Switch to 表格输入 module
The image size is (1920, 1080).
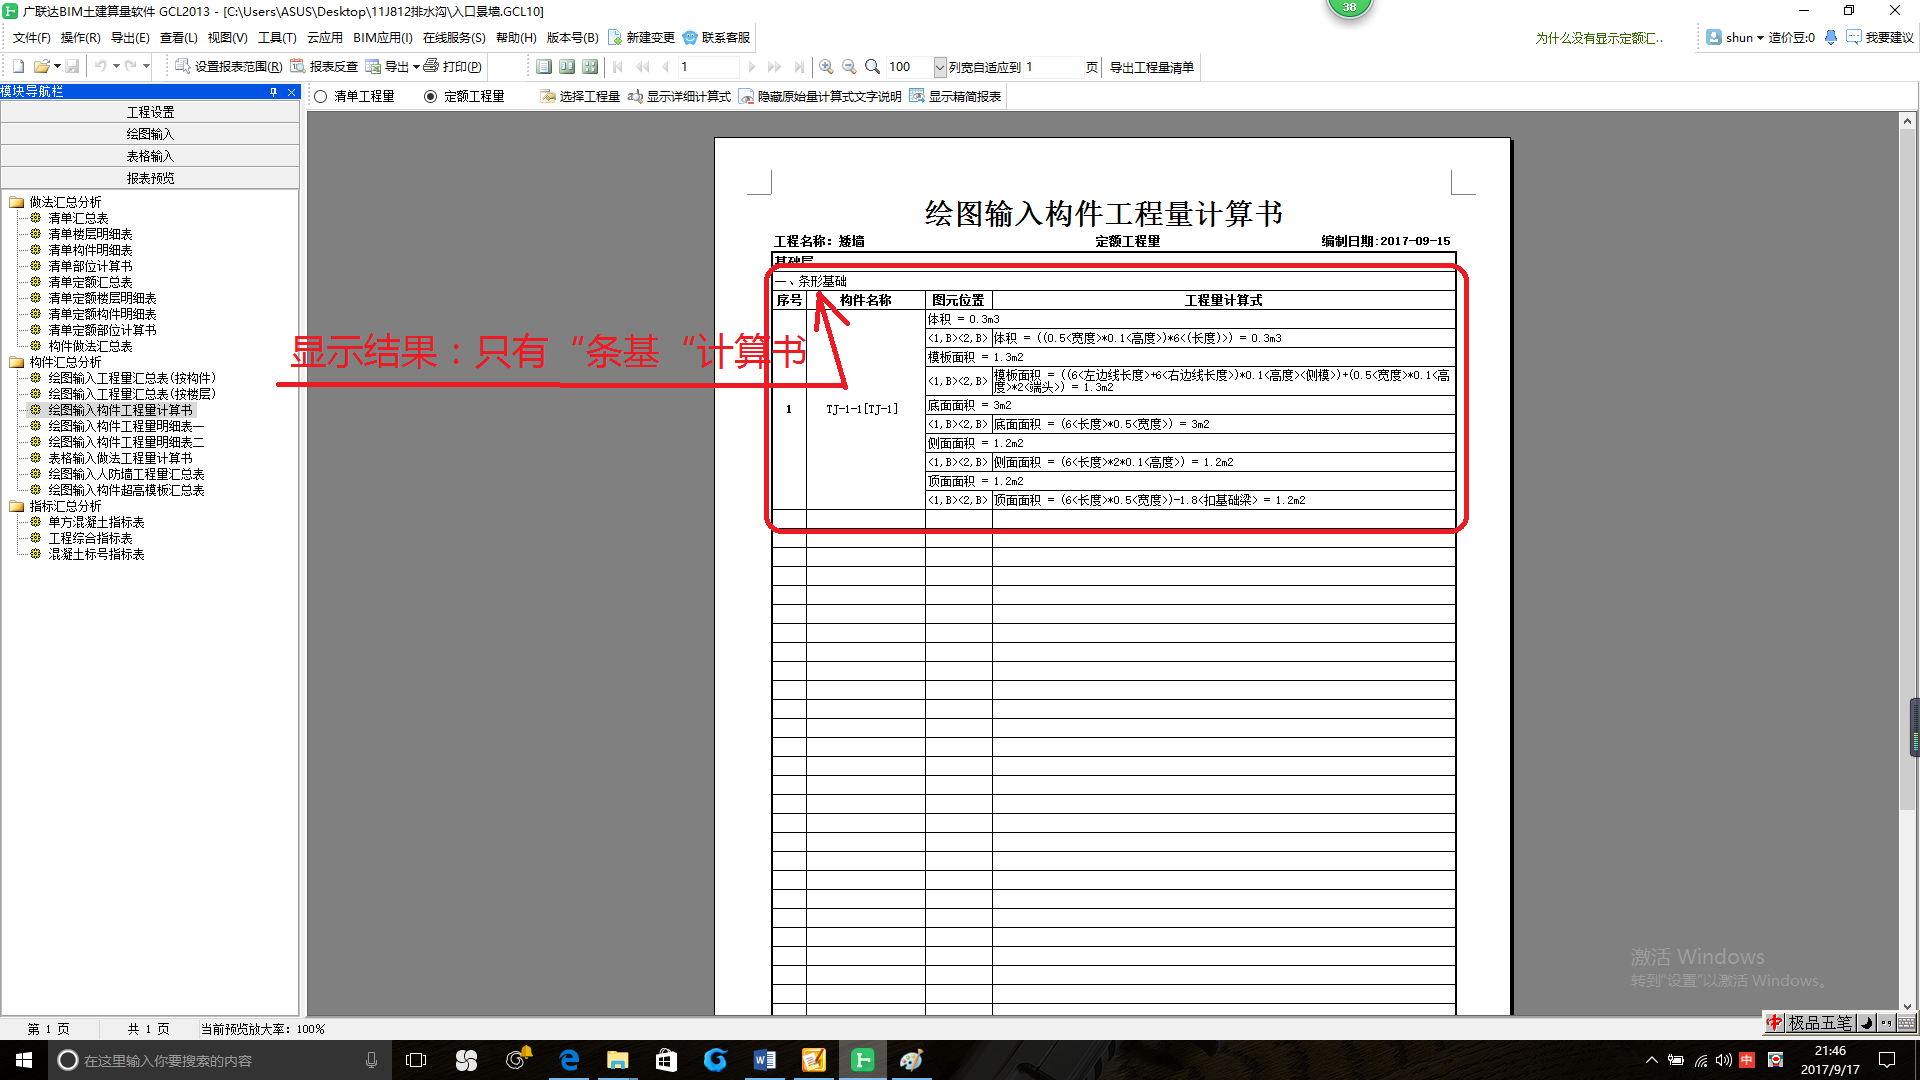(150, 156)
